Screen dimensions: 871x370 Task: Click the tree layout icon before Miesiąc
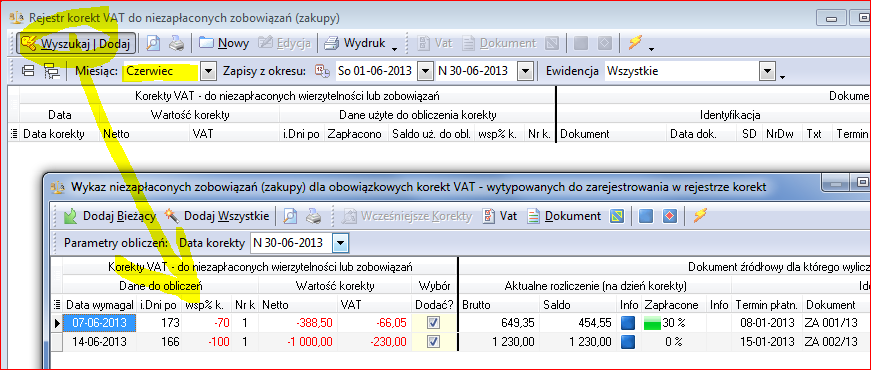(51, 71)
